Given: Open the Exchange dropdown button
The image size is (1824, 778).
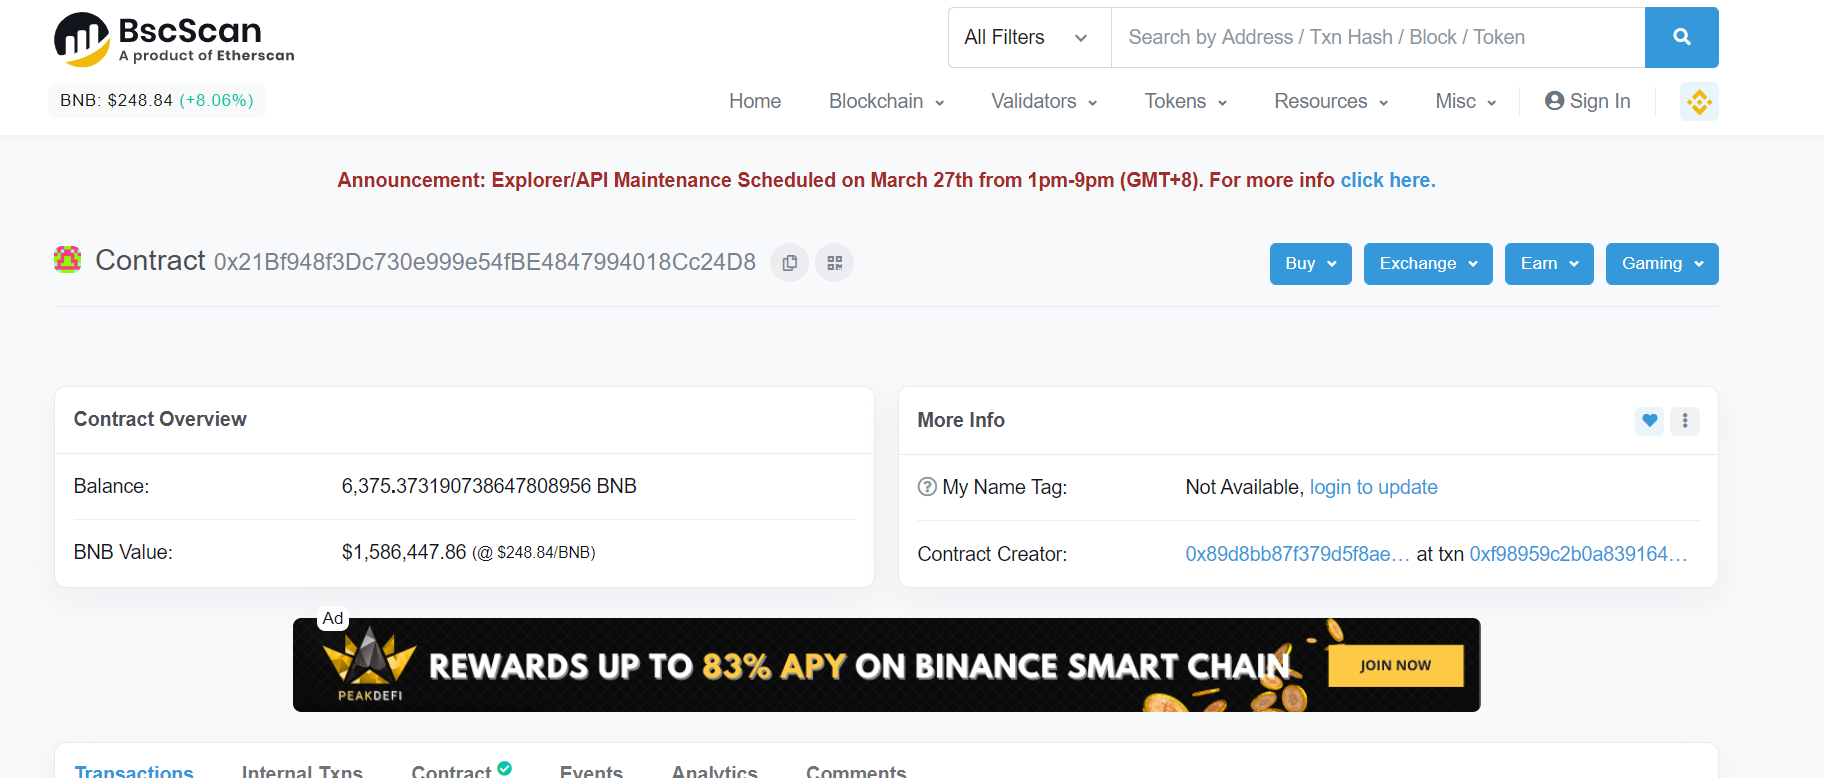Looking at the screenshot, I should tap(1428, 264).
